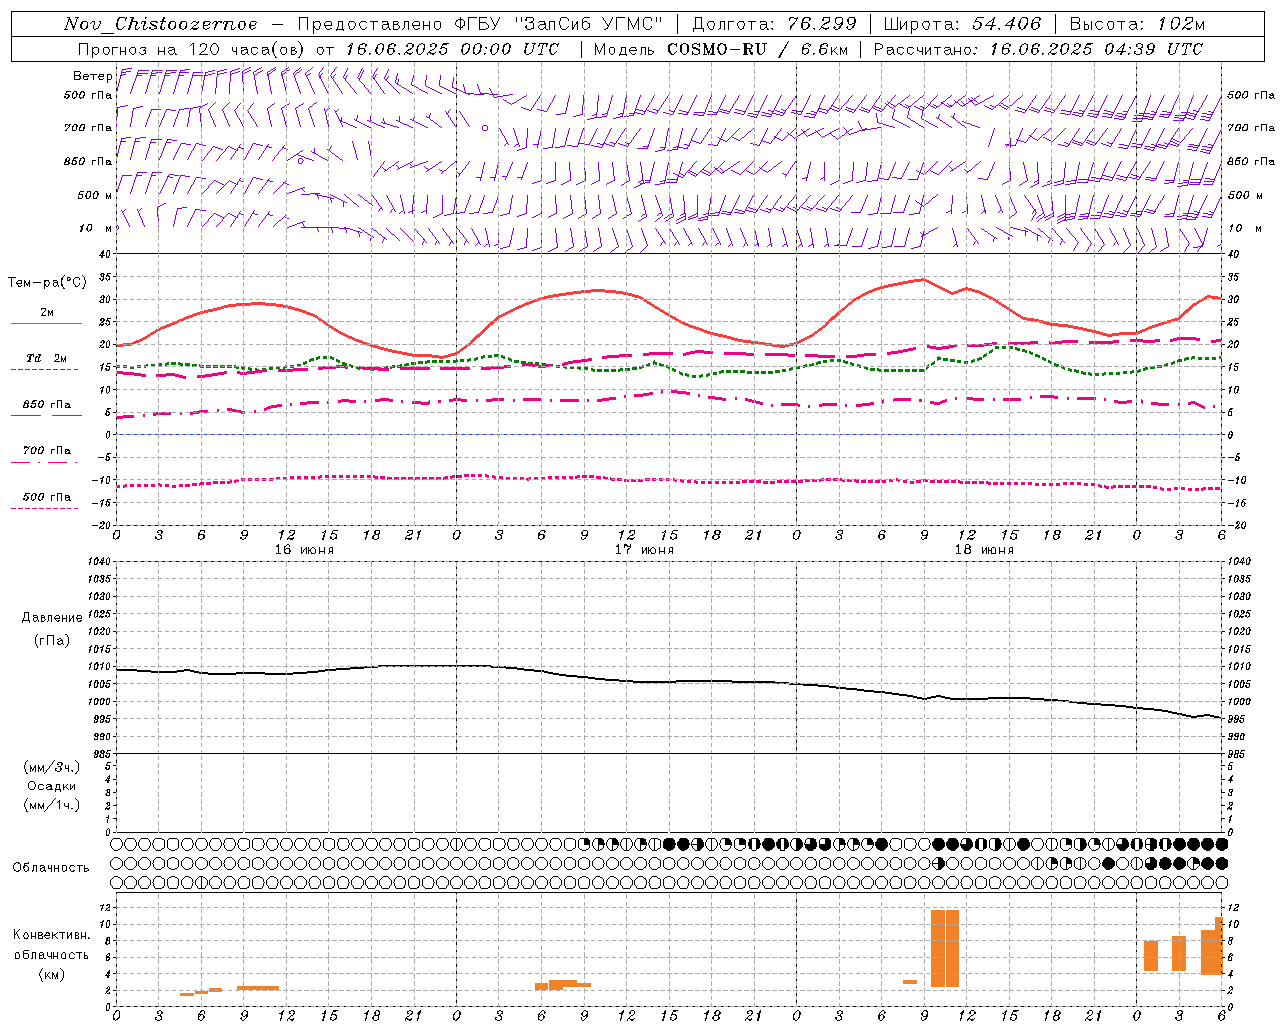Click the Модель COSMO-RU / 6.6км label
This screenshot has width=1280, height=1024.
pyautogui.click(x=720, y=49)
